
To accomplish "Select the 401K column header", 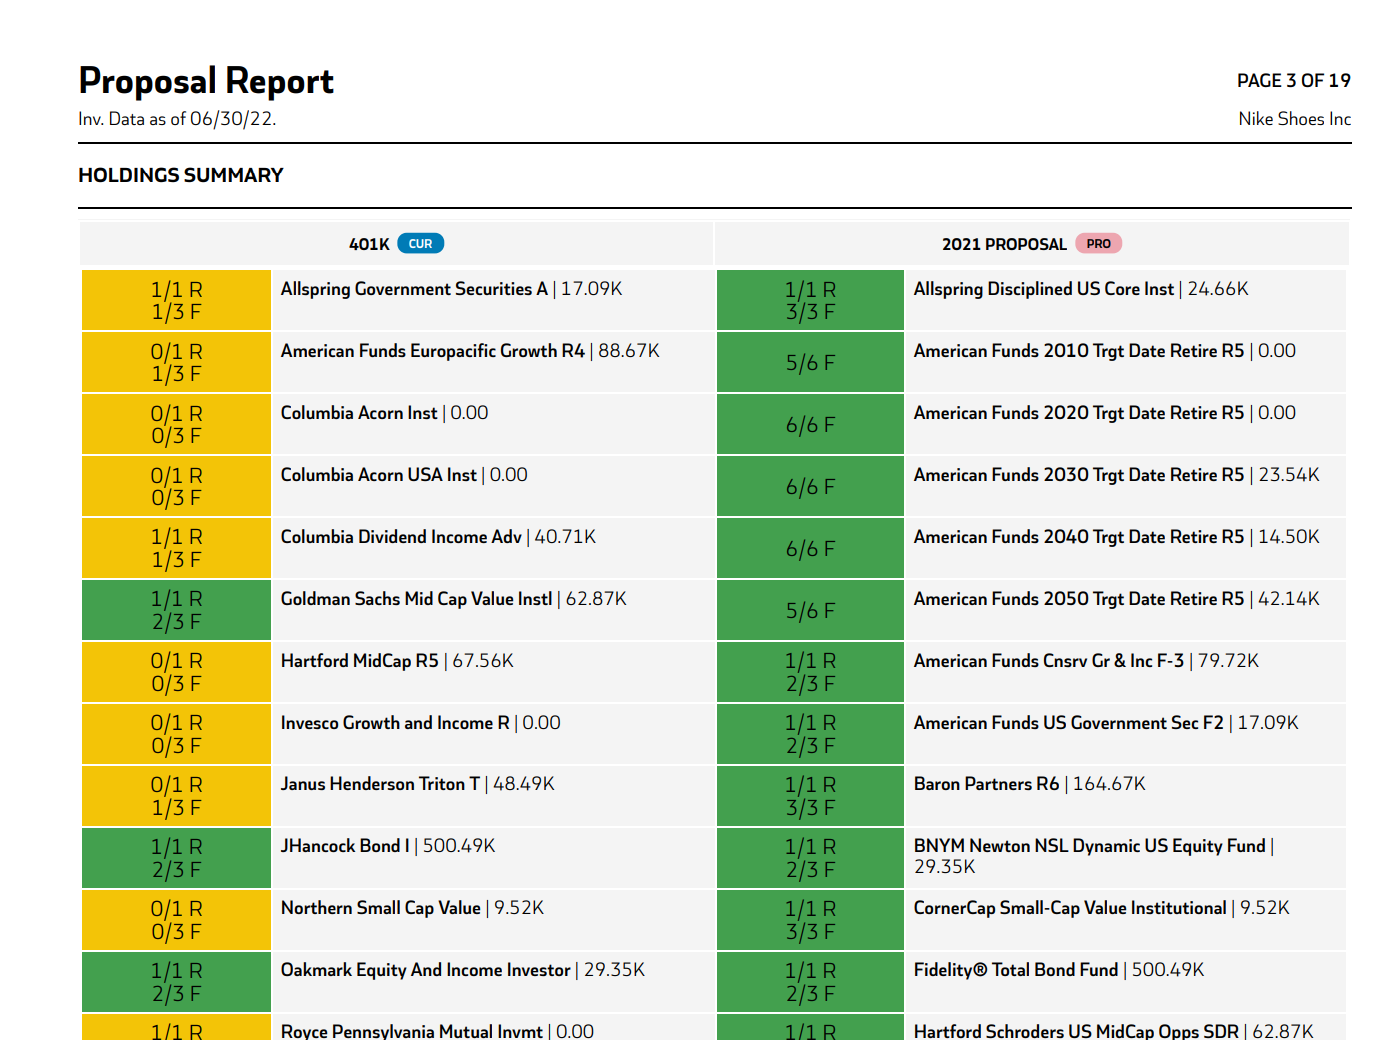I will [369, 244].
